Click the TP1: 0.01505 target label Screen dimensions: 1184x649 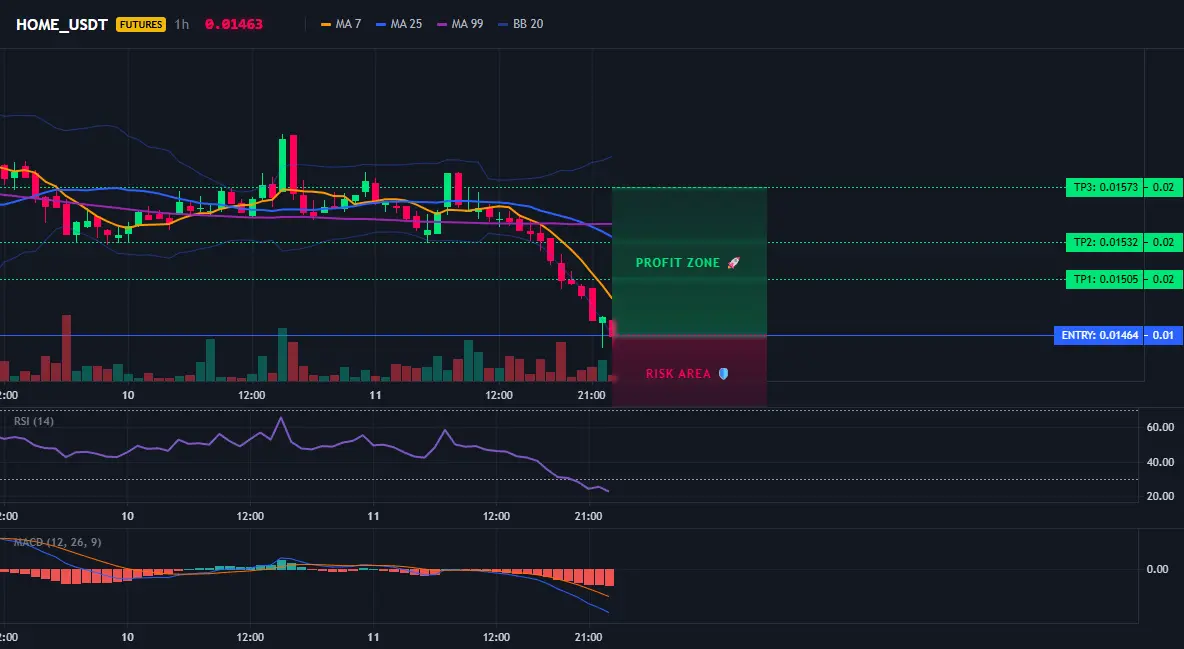click(1105, 280)
